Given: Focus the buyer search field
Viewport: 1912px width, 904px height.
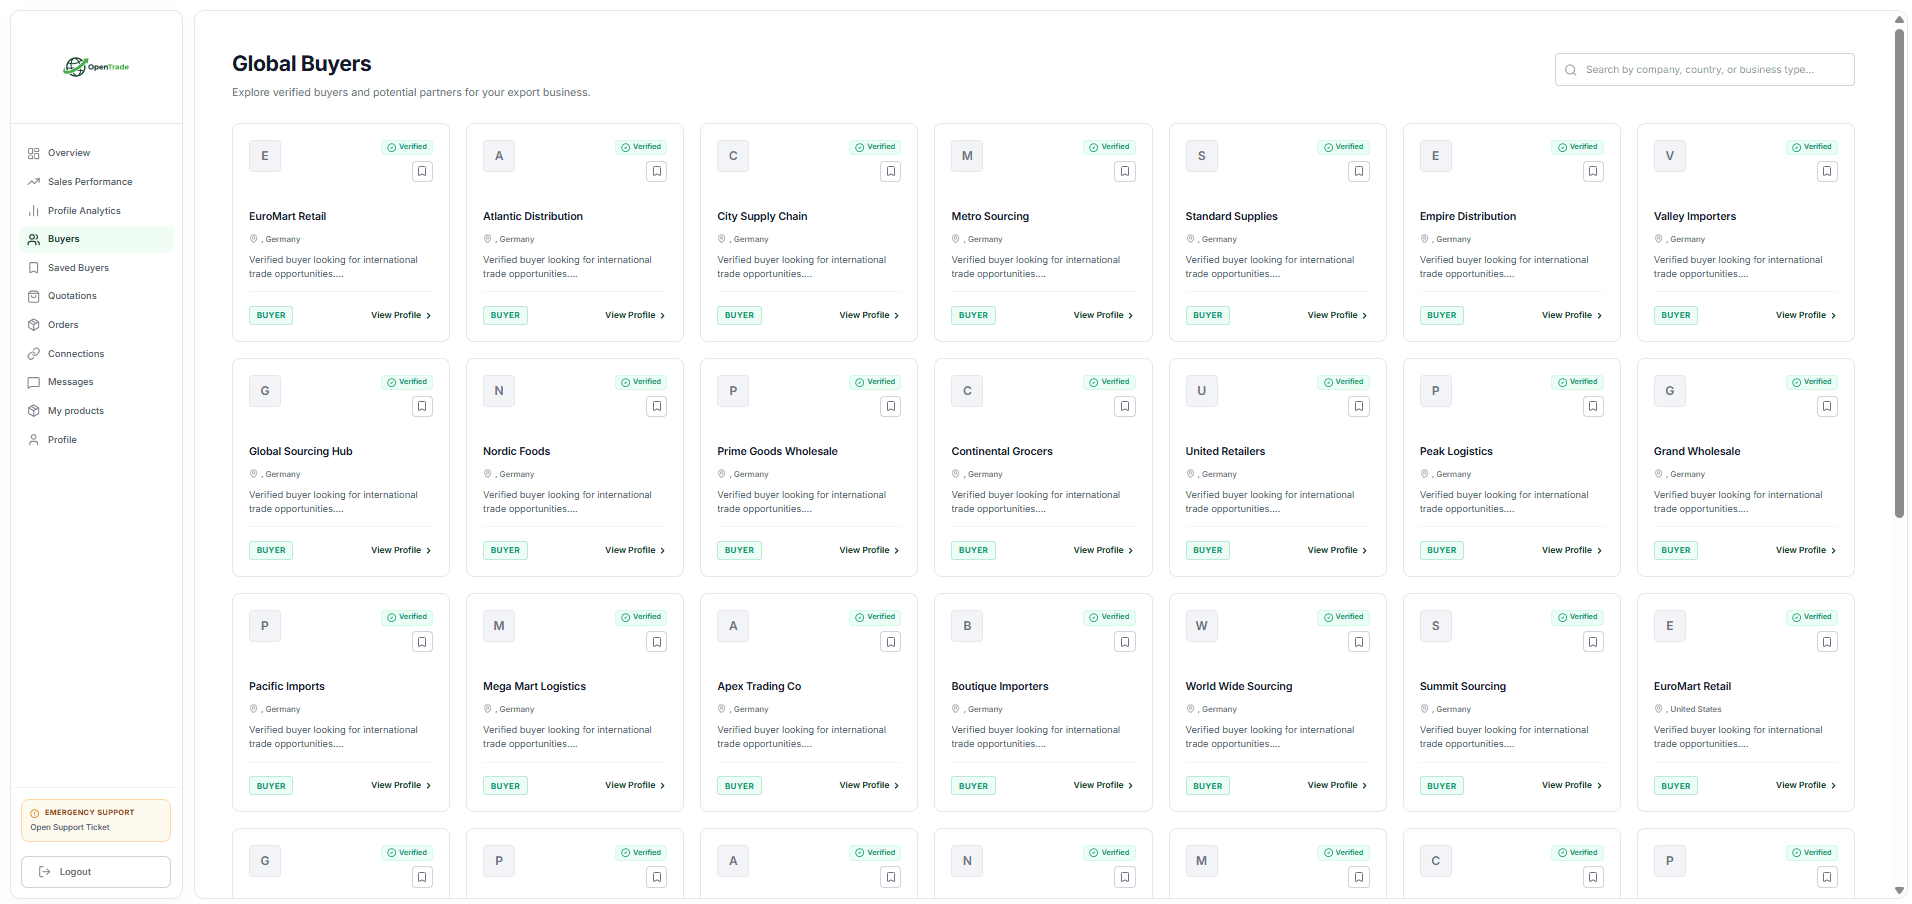Looking at the screenshot, I should tap(1704, 70).
